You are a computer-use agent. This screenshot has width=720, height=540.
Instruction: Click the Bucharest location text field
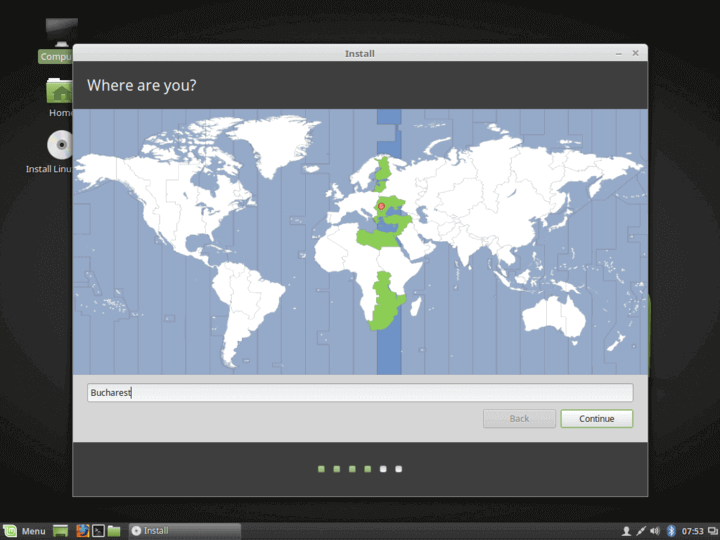tap(360, 393)
